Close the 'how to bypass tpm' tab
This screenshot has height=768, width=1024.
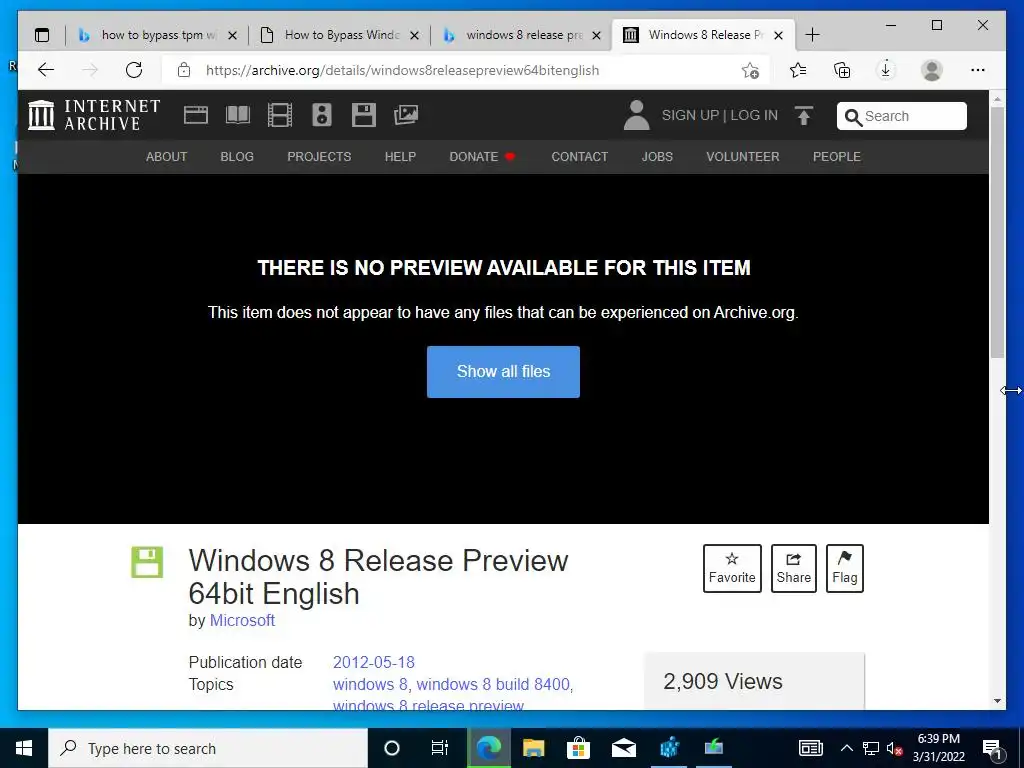pyautogui.click(x=232, y=35)
